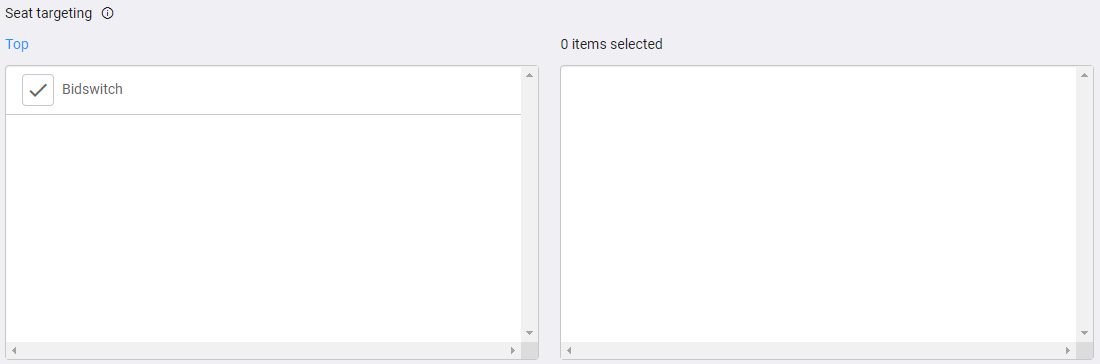The width and height of the screenshot is (1100, 364).
Task: Click empty area below Bidswitch in available list
Action: (264, 228)
